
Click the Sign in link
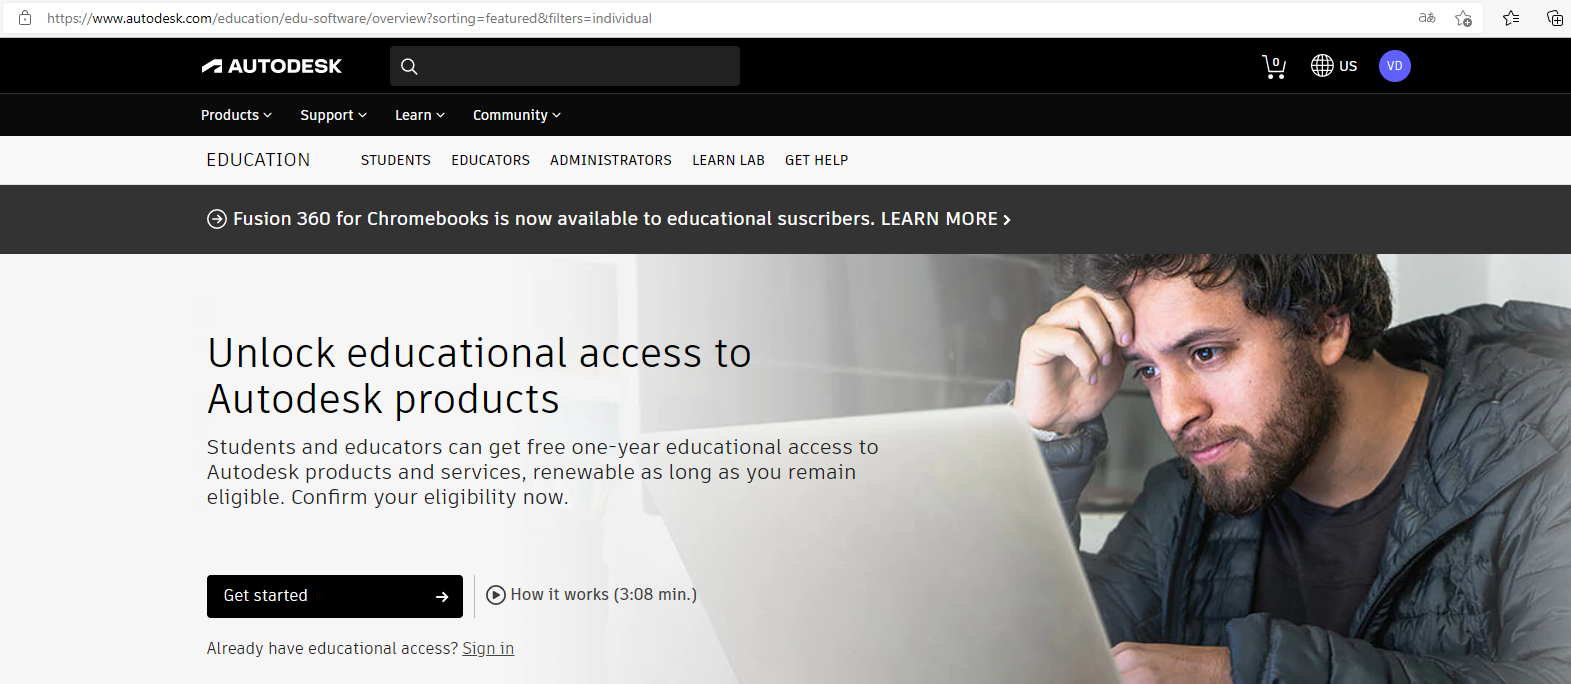click(x=488, y=648)
